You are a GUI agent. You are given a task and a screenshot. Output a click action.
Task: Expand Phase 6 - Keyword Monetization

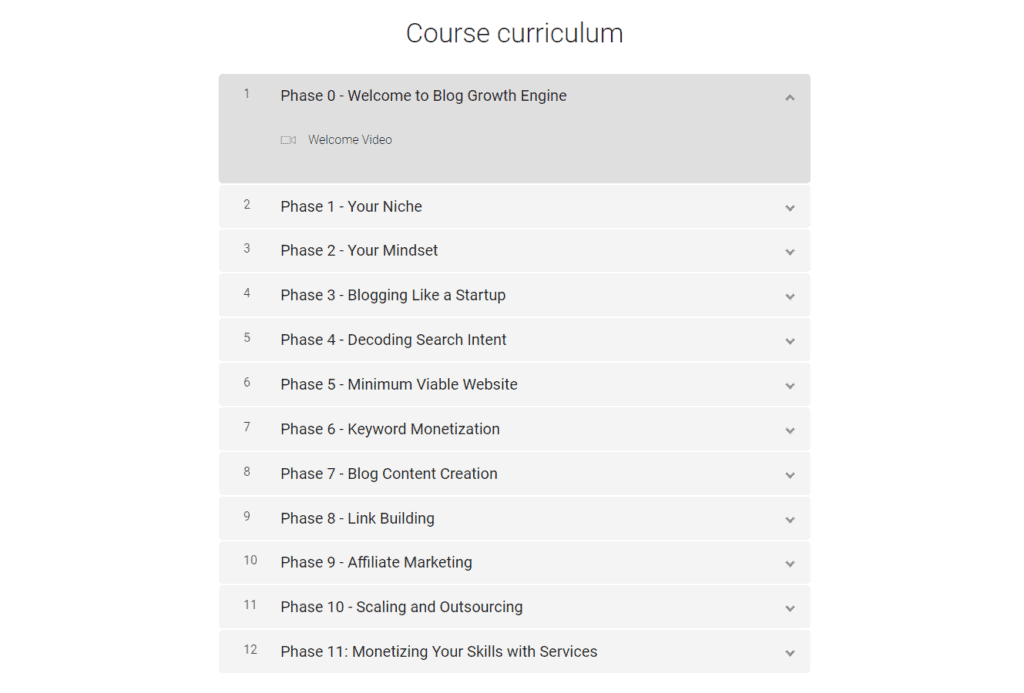click(790, 429)
